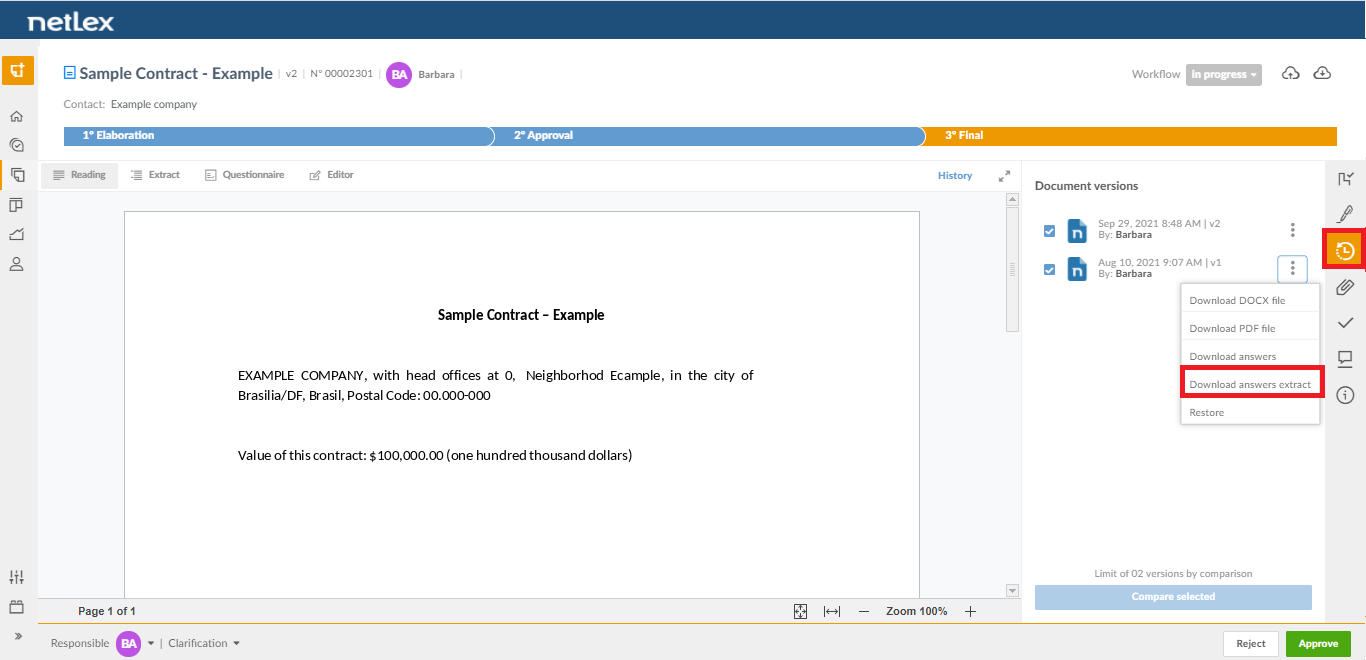Toggle fullscreen expand arrows icon
The height and width of the screenshot is (660, 1366).
click(x=1004, y=176)
